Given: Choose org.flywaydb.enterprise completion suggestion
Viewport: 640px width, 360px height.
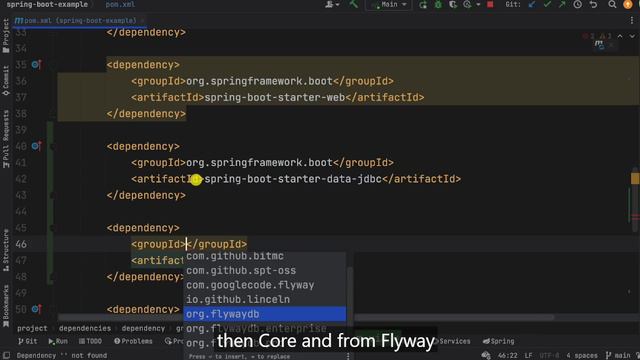Looking at the screenshot, I should click(x=264, y=328).
